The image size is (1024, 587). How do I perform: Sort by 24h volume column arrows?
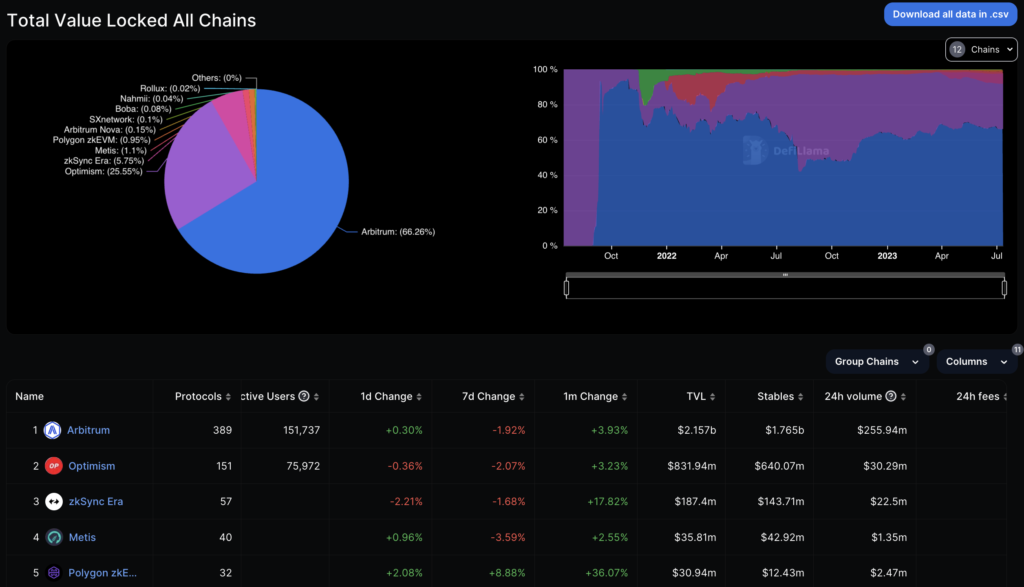(x=903, y=397)
